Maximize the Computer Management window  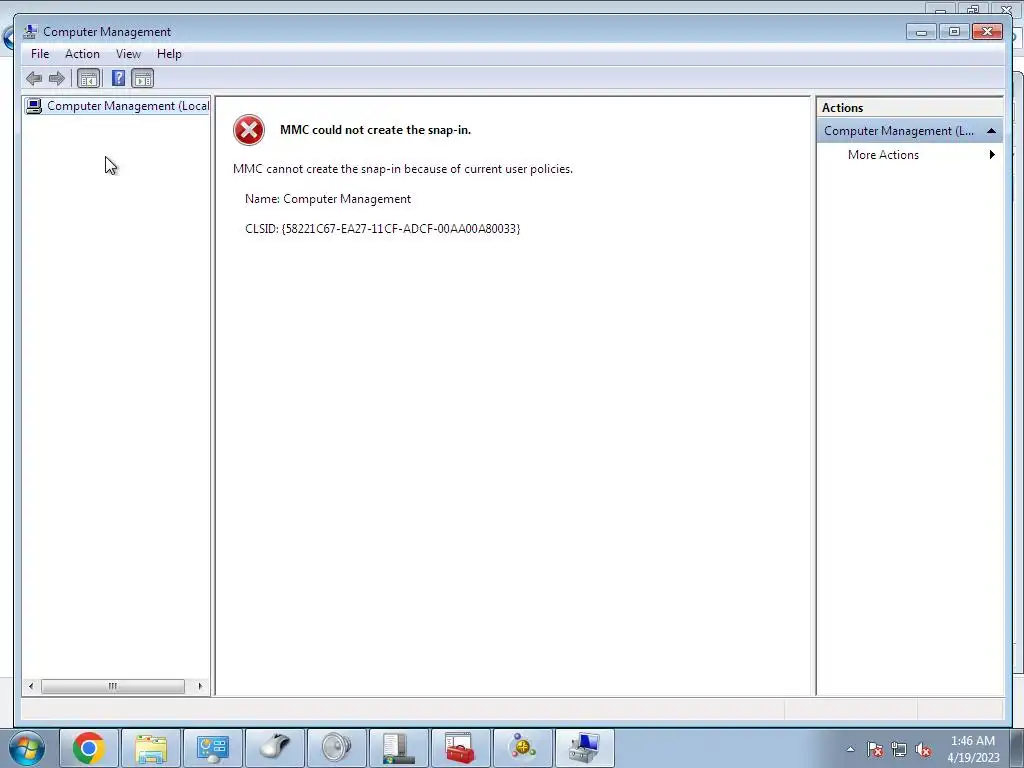(954, 31)
